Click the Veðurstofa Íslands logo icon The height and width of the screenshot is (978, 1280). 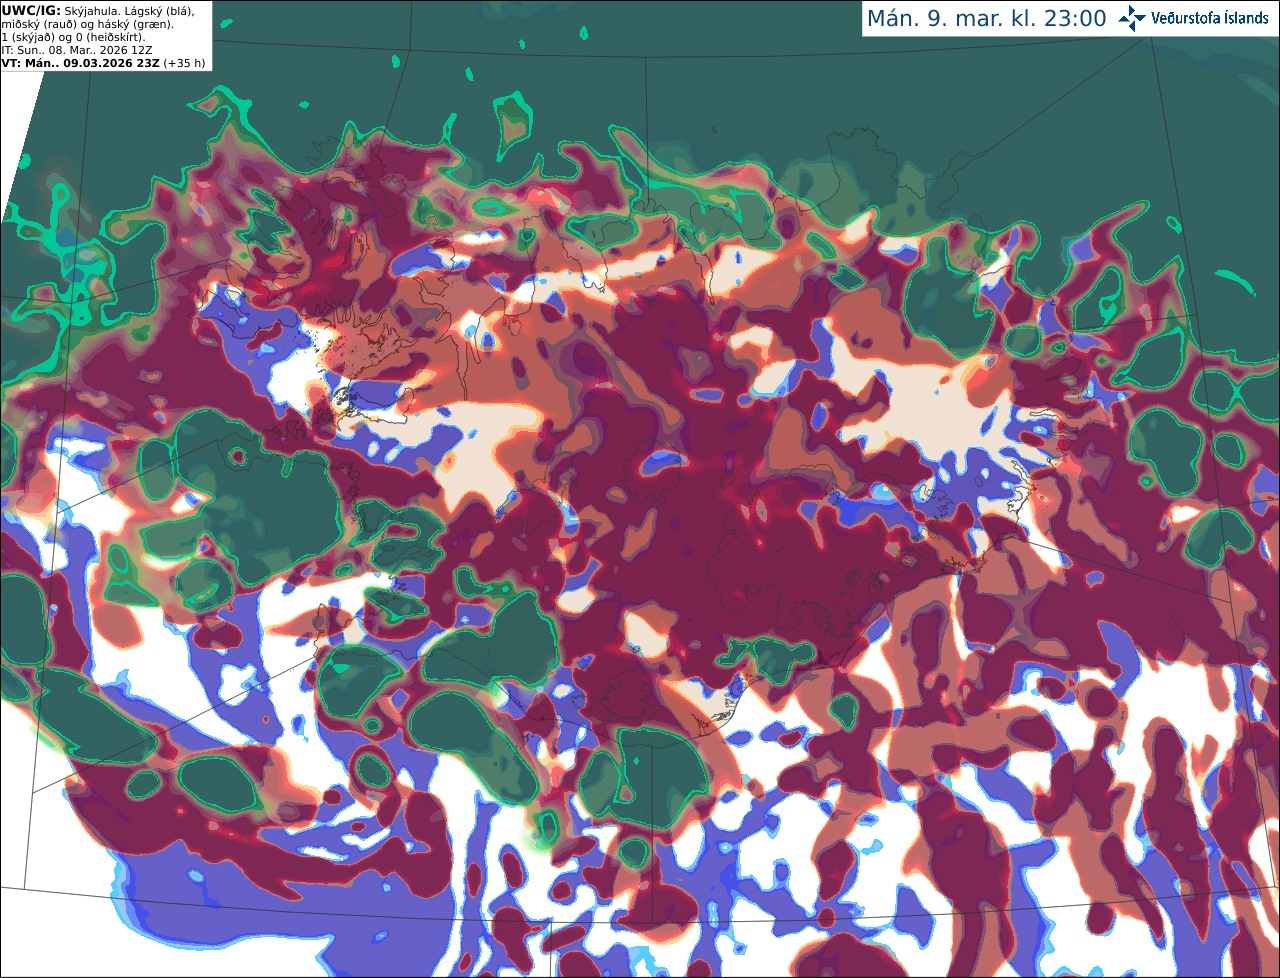point(1131,18)
